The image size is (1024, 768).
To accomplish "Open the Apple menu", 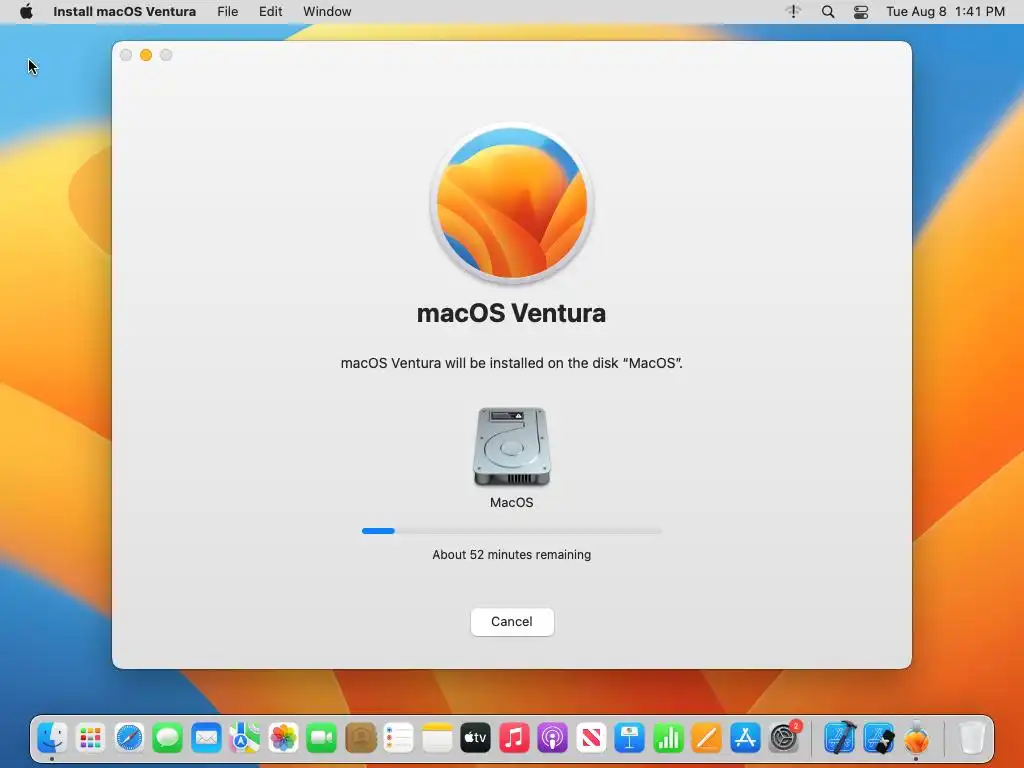I will coord(26,12).
